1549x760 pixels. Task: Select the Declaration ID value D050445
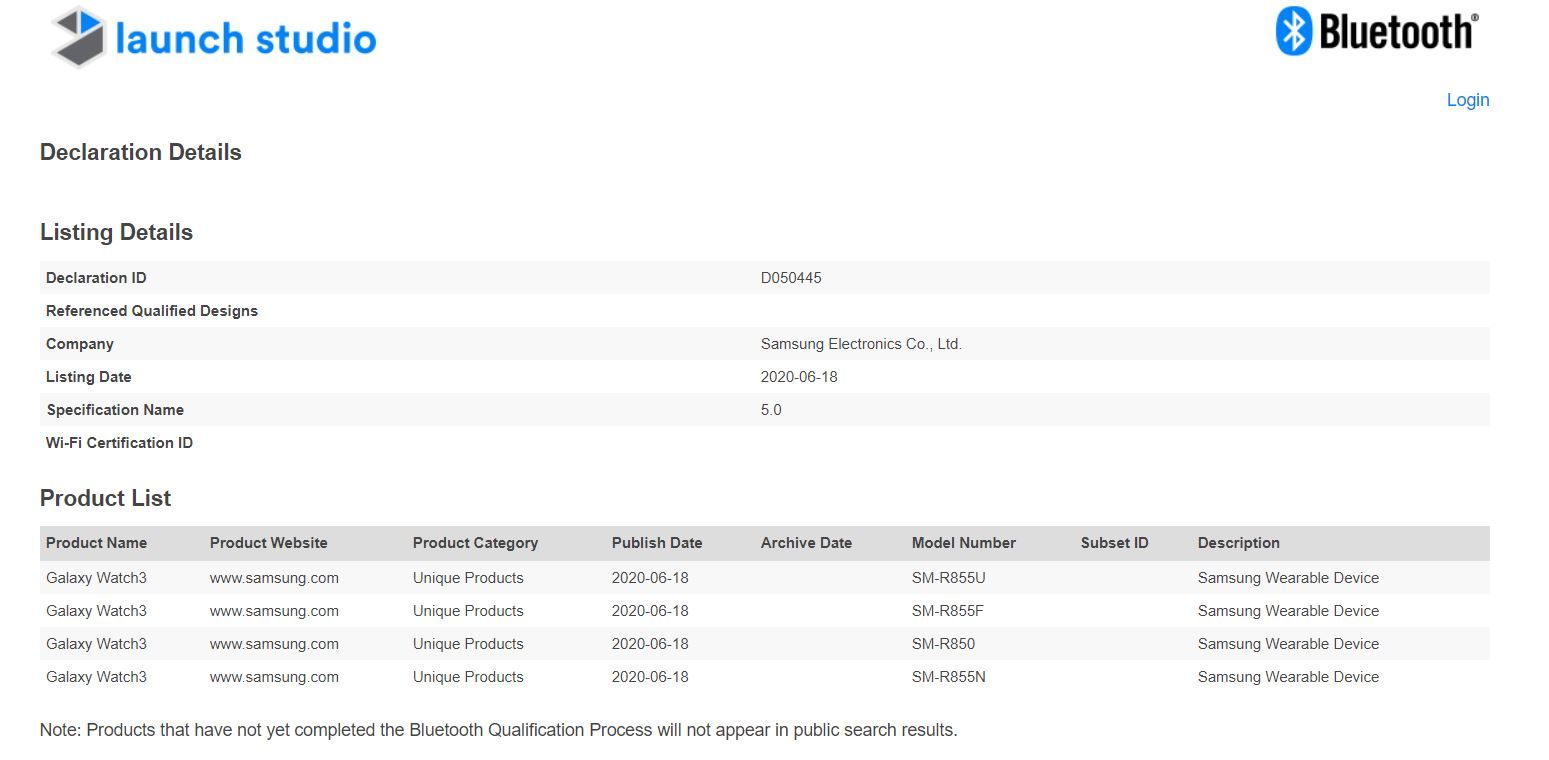(x=791, y=278)
